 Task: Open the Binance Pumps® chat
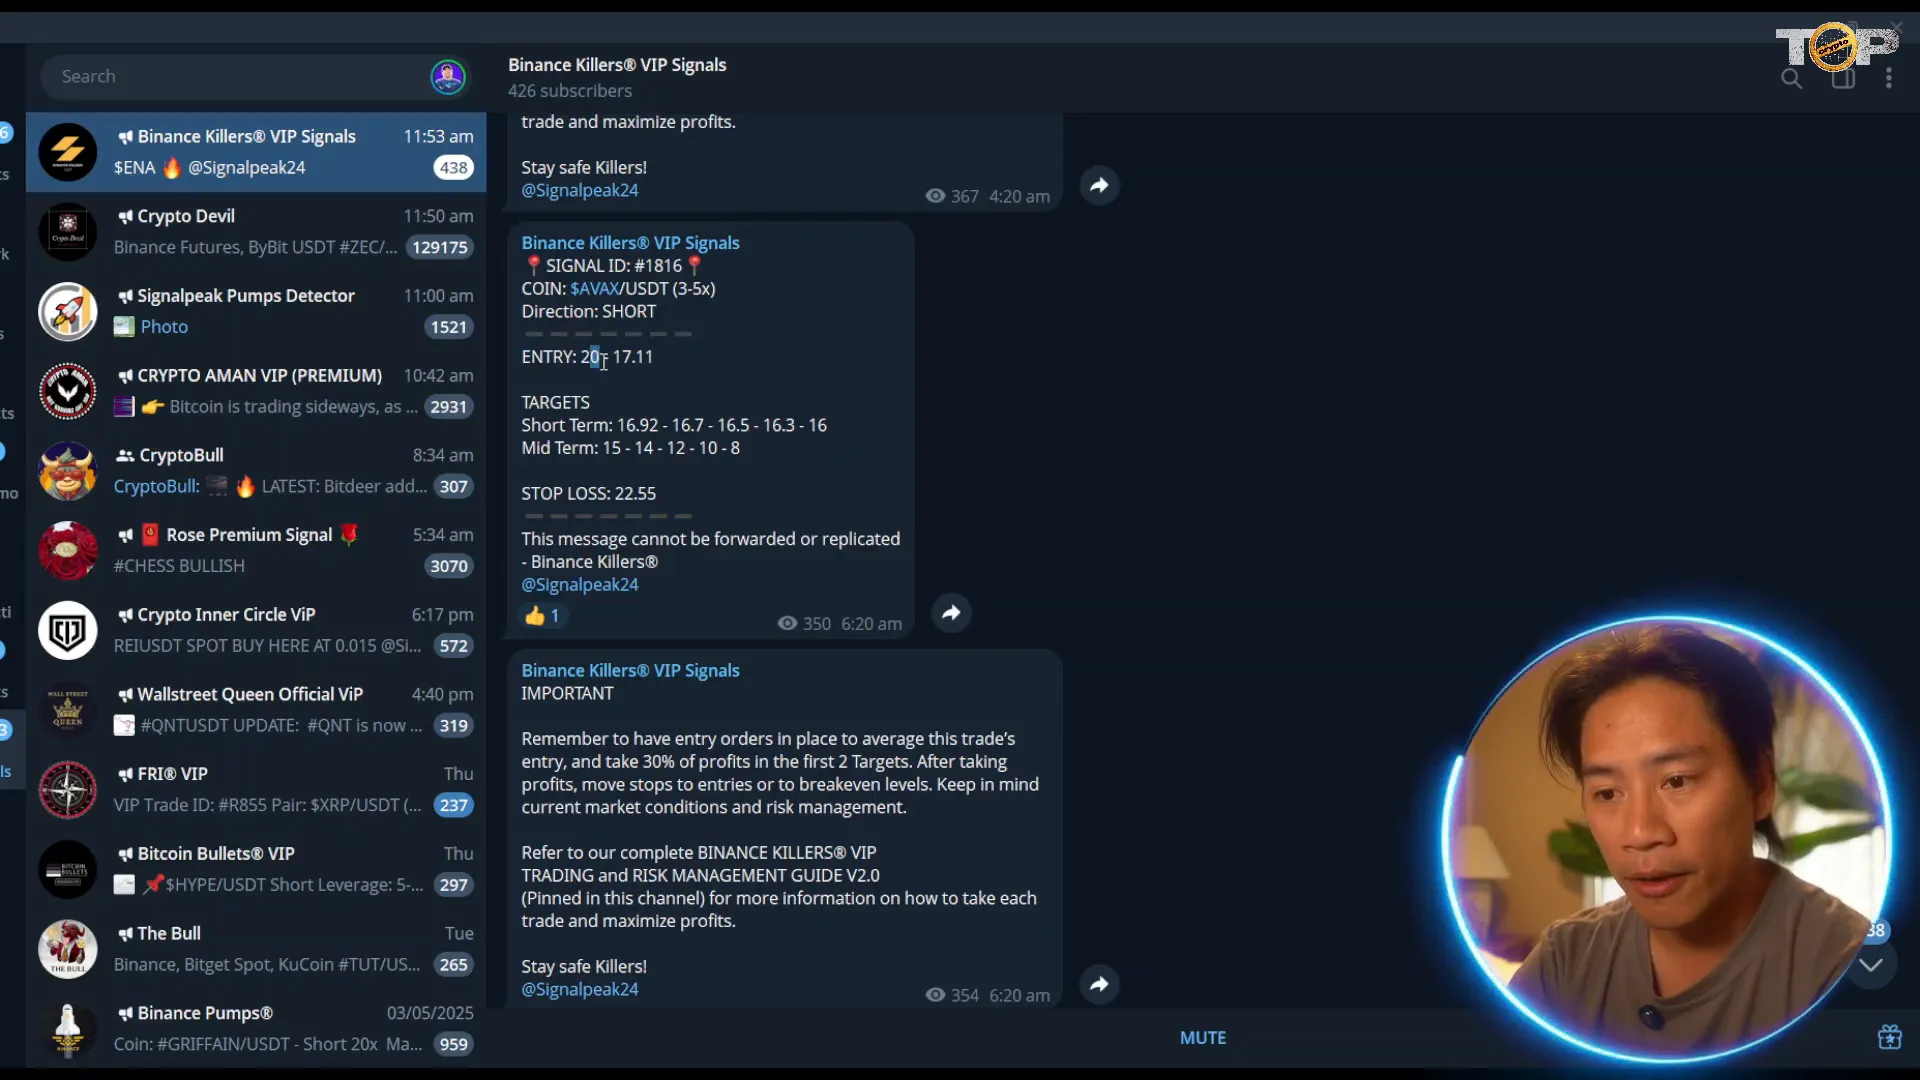[x=256, y=1028]
